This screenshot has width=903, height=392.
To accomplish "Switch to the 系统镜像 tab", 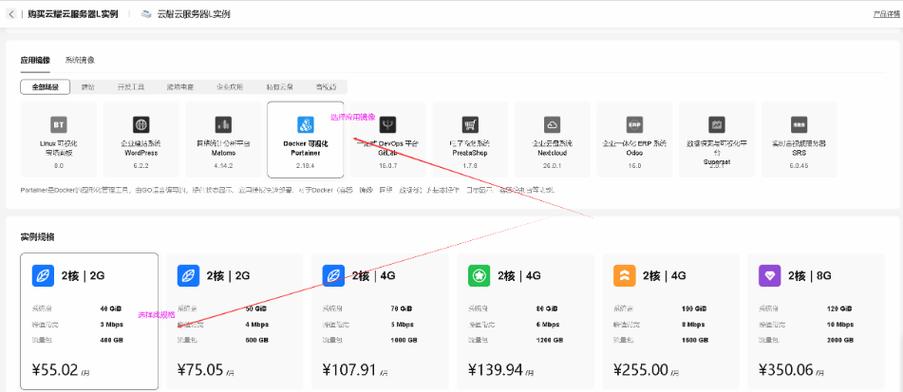I will tap(80, 60).
